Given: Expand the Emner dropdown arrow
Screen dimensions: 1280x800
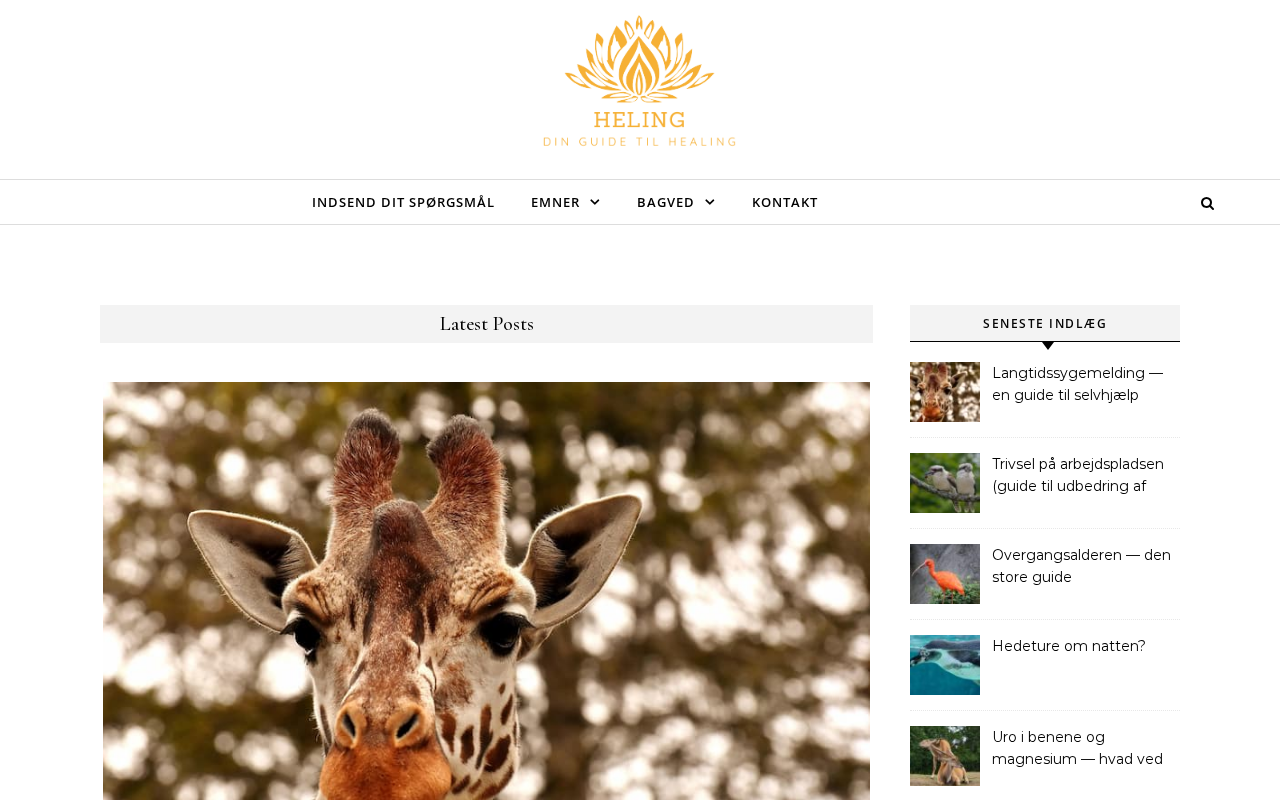Looking at the screenshot, I should (595, 202).
